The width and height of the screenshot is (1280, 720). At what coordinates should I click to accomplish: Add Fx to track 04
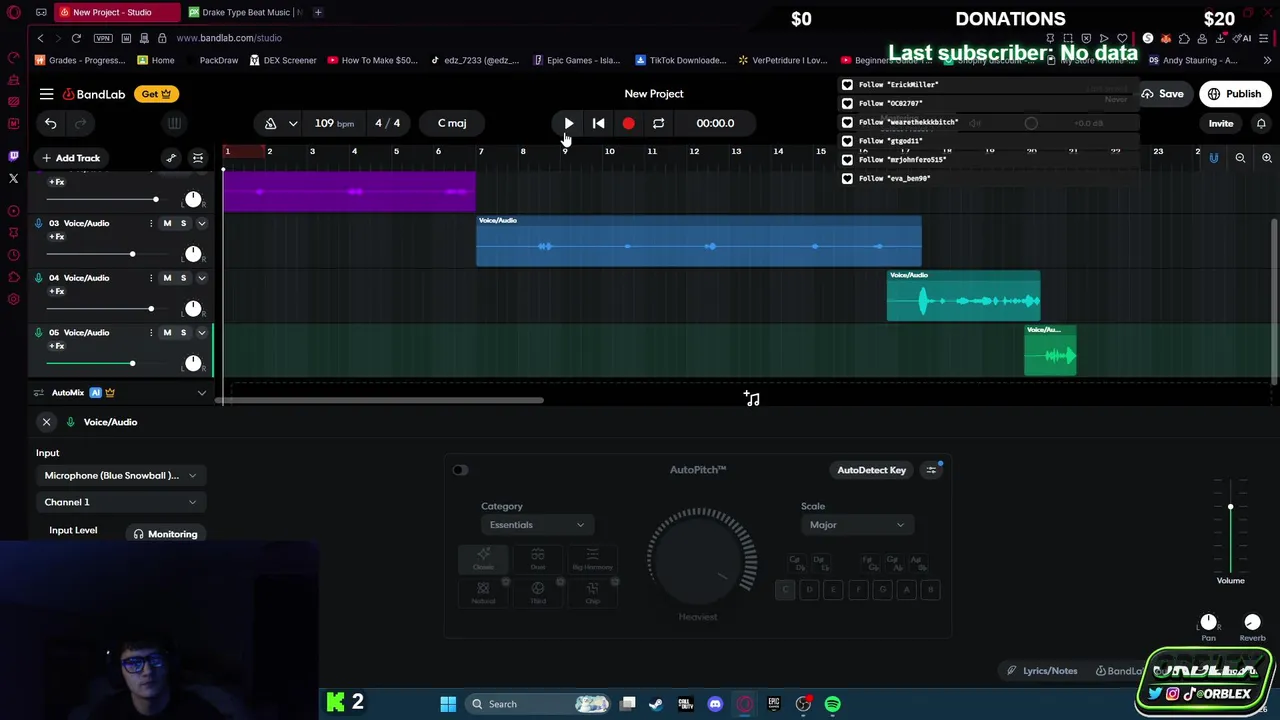click(57, 292)
